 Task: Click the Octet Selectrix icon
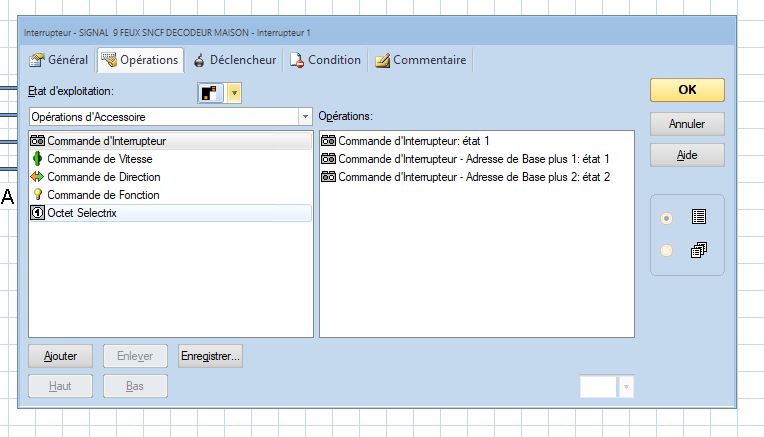(x=38, y=213)
